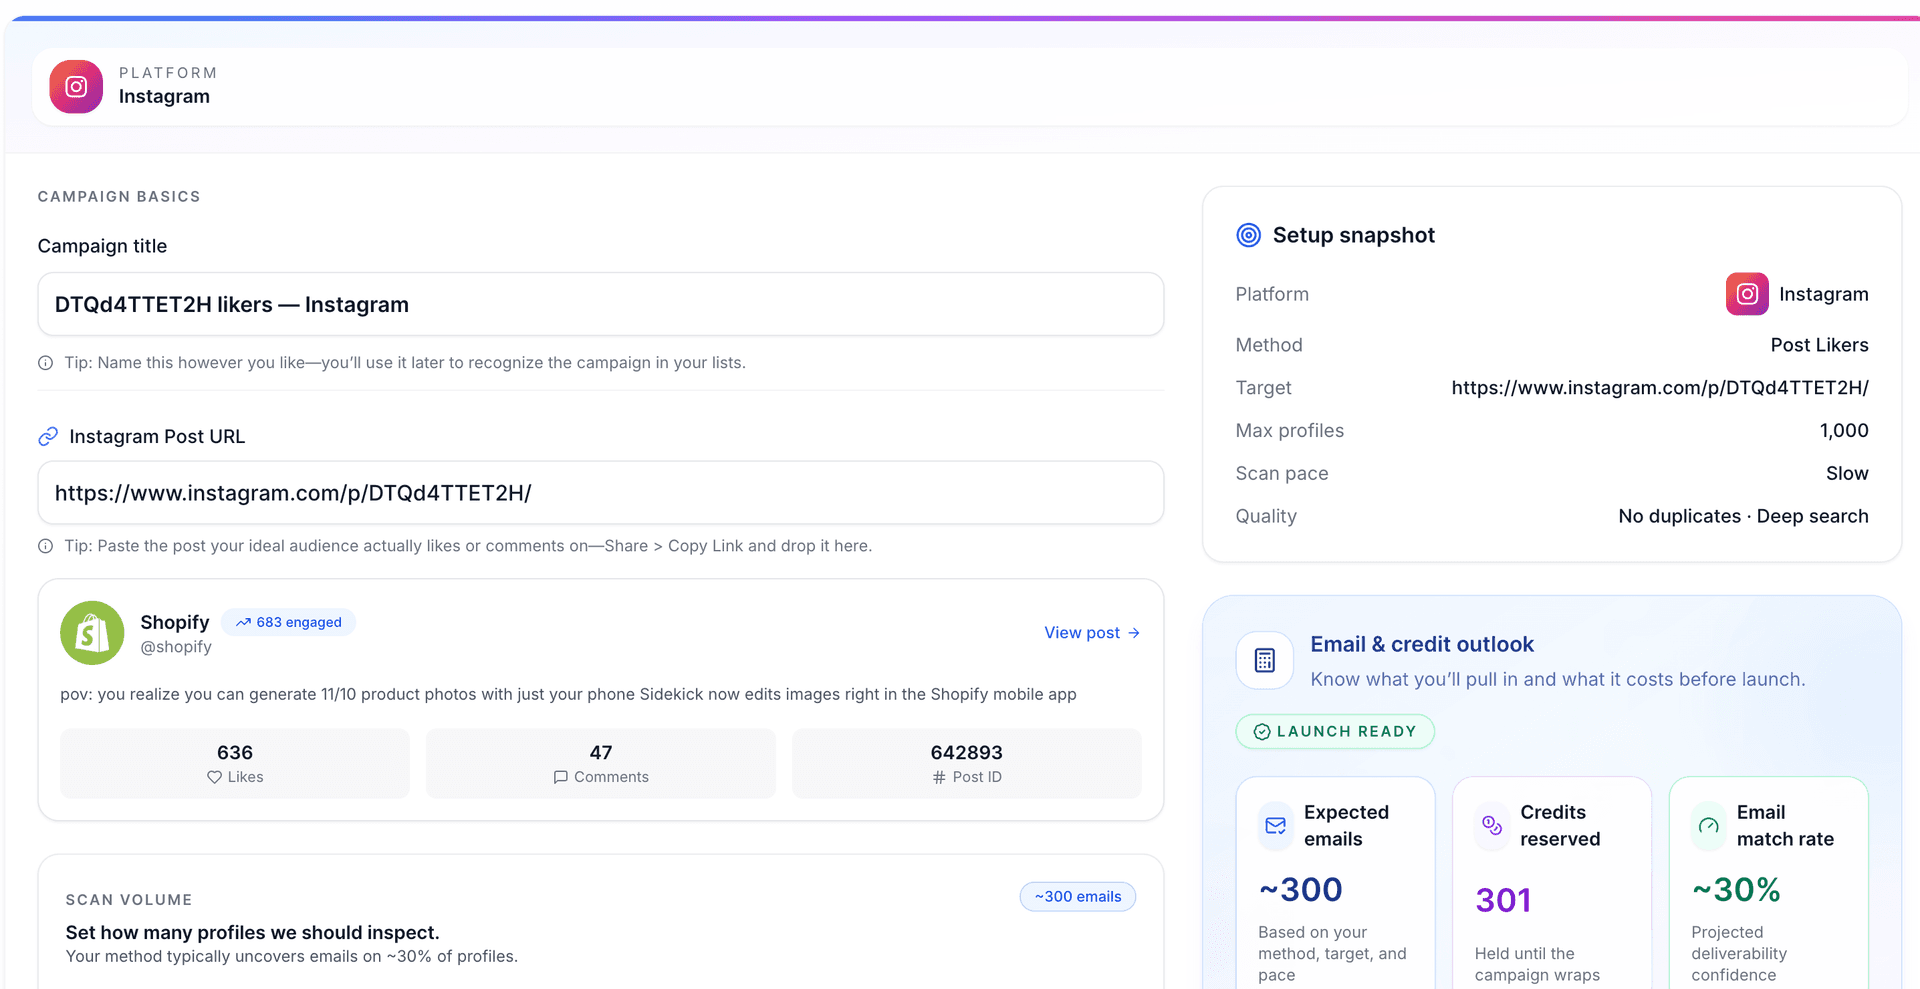
Task: Click inside the Campaign title input field
Action: [x=600, y=304]
